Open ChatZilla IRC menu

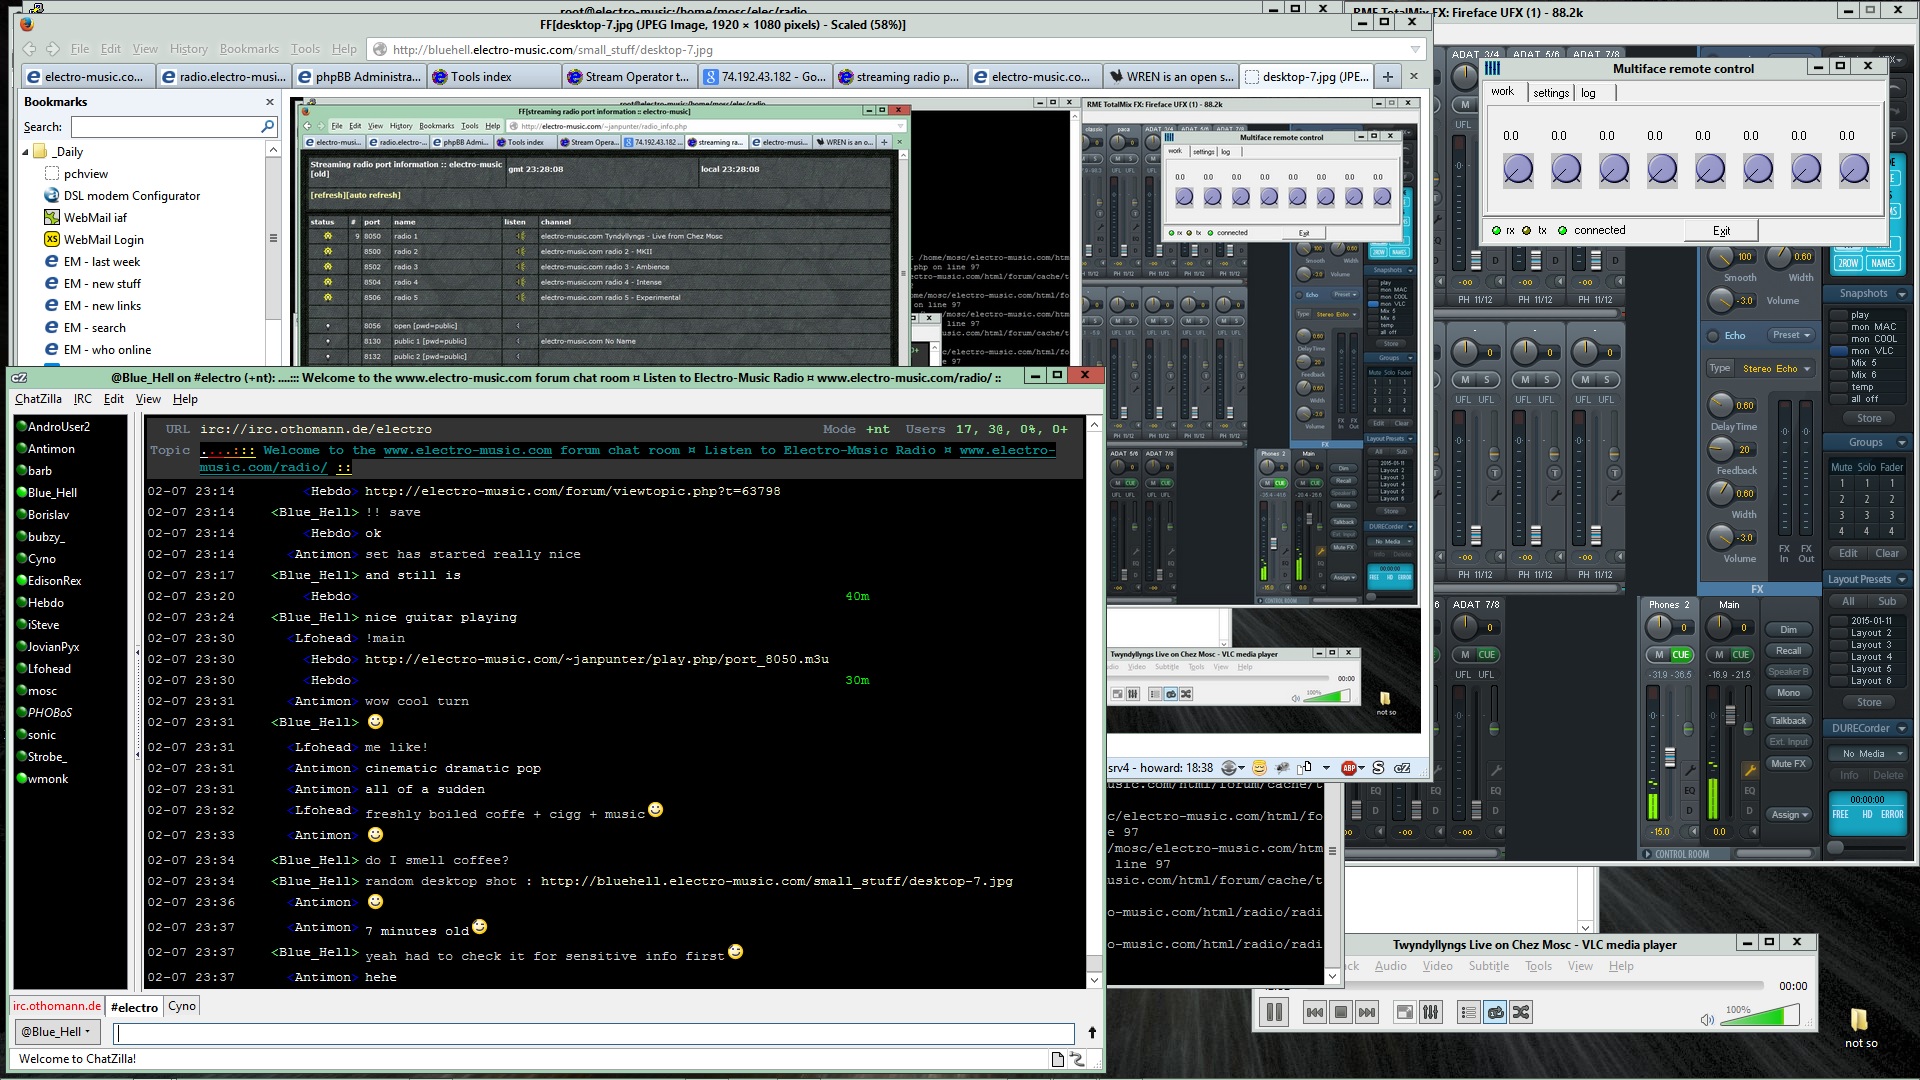pos(82,399)
